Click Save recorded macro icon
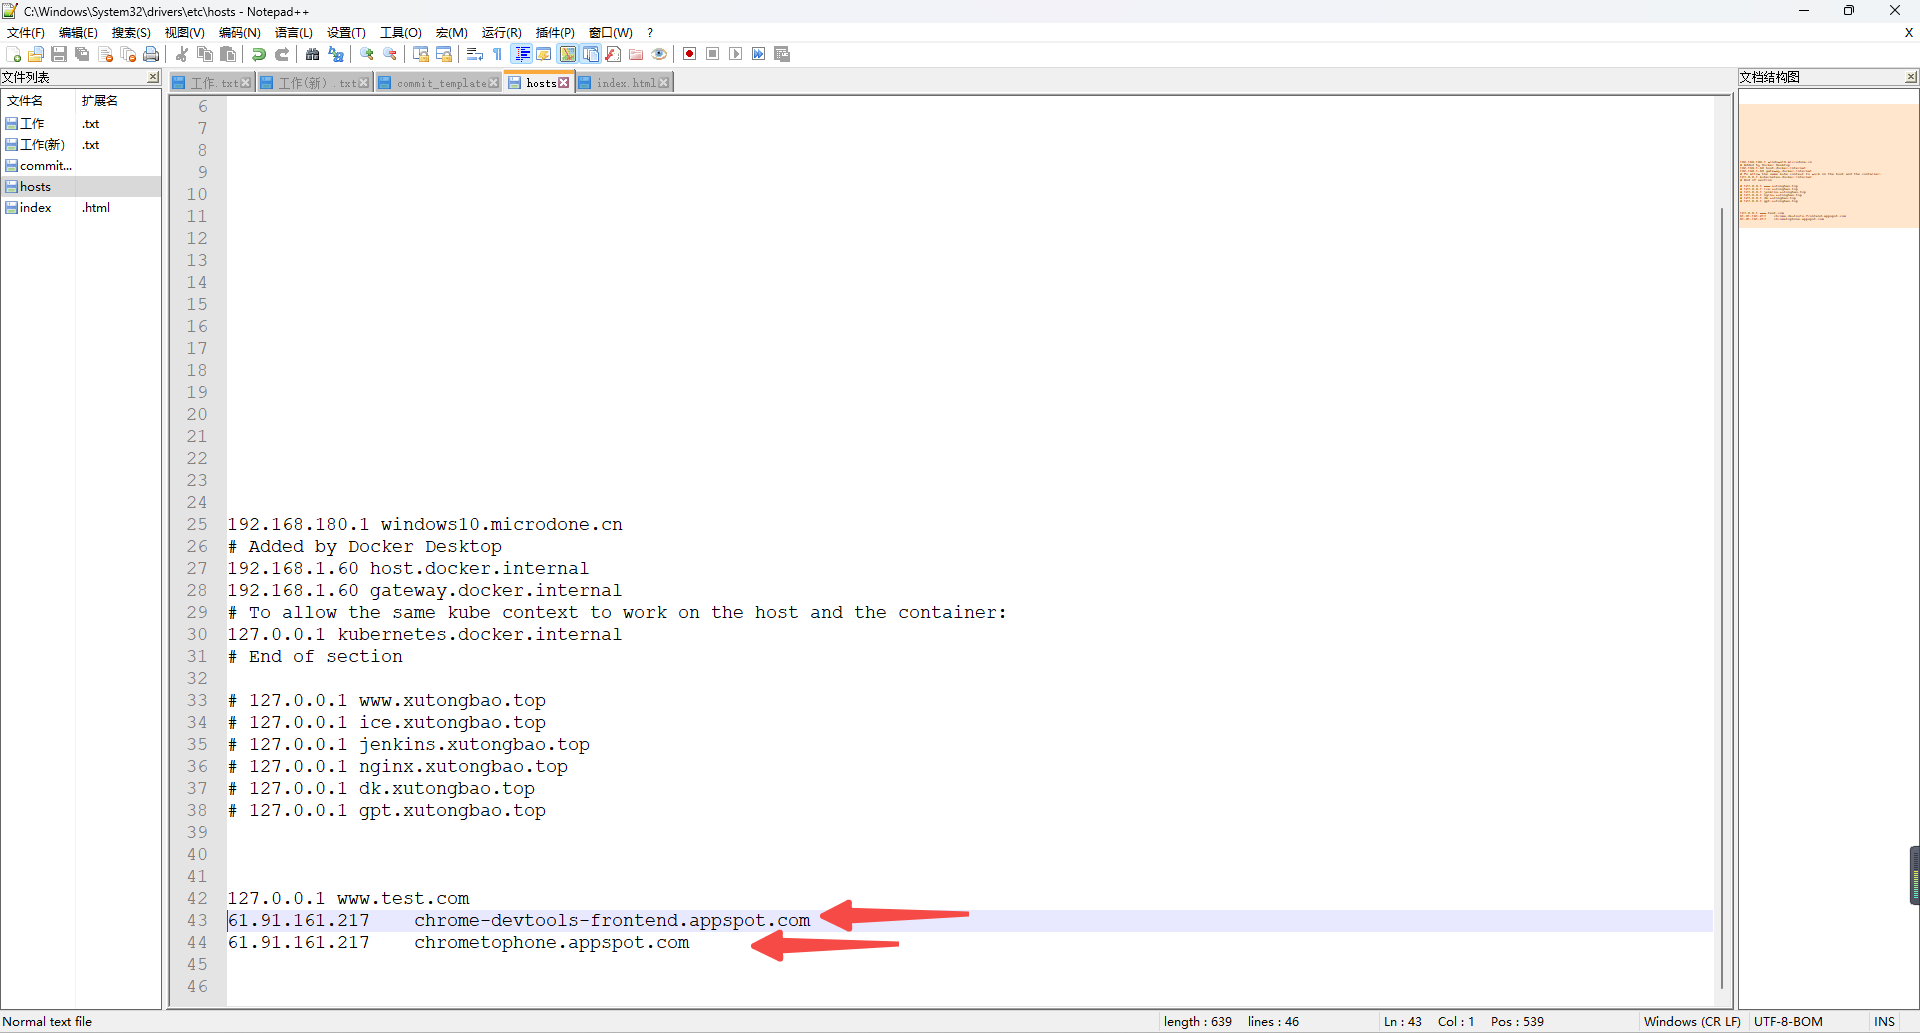This screenshot has width=1920, height=1033. pyautogui.click(x=782, y=54)
